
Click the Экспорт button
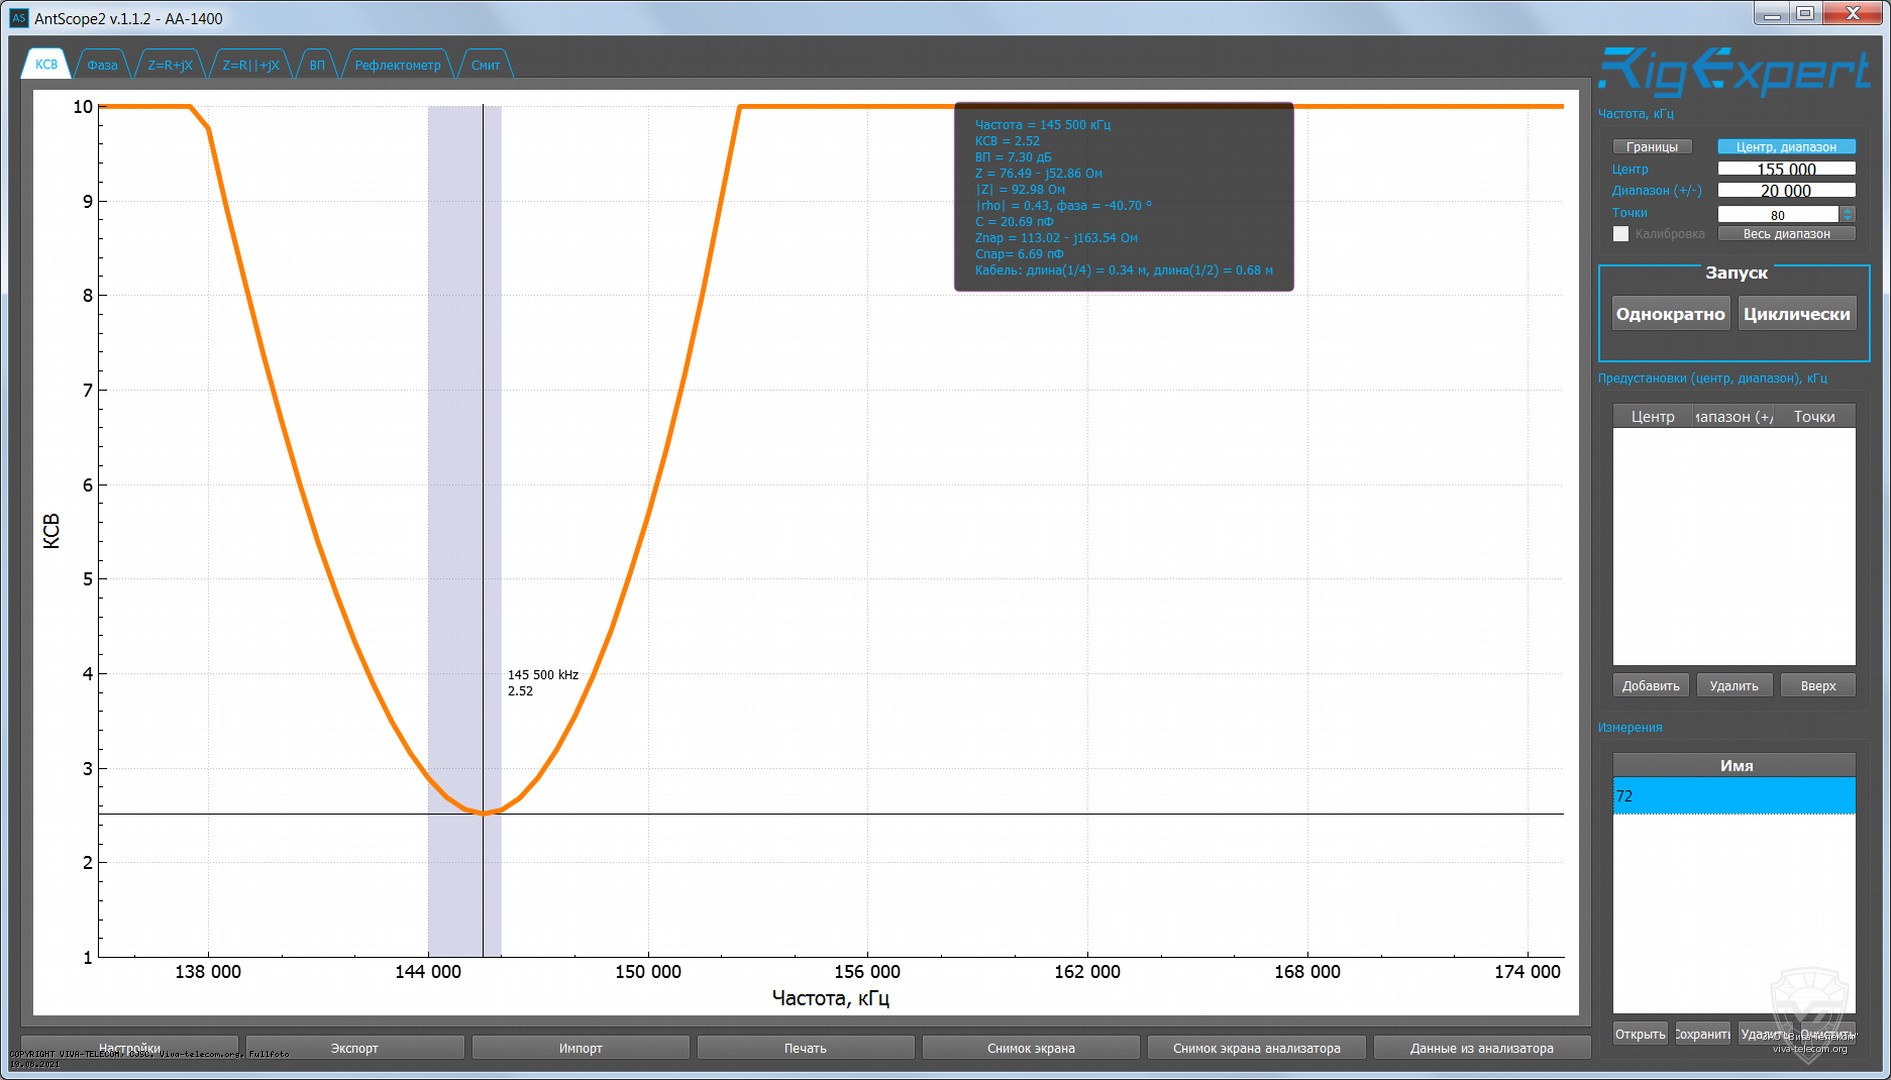coord(354,1048)
